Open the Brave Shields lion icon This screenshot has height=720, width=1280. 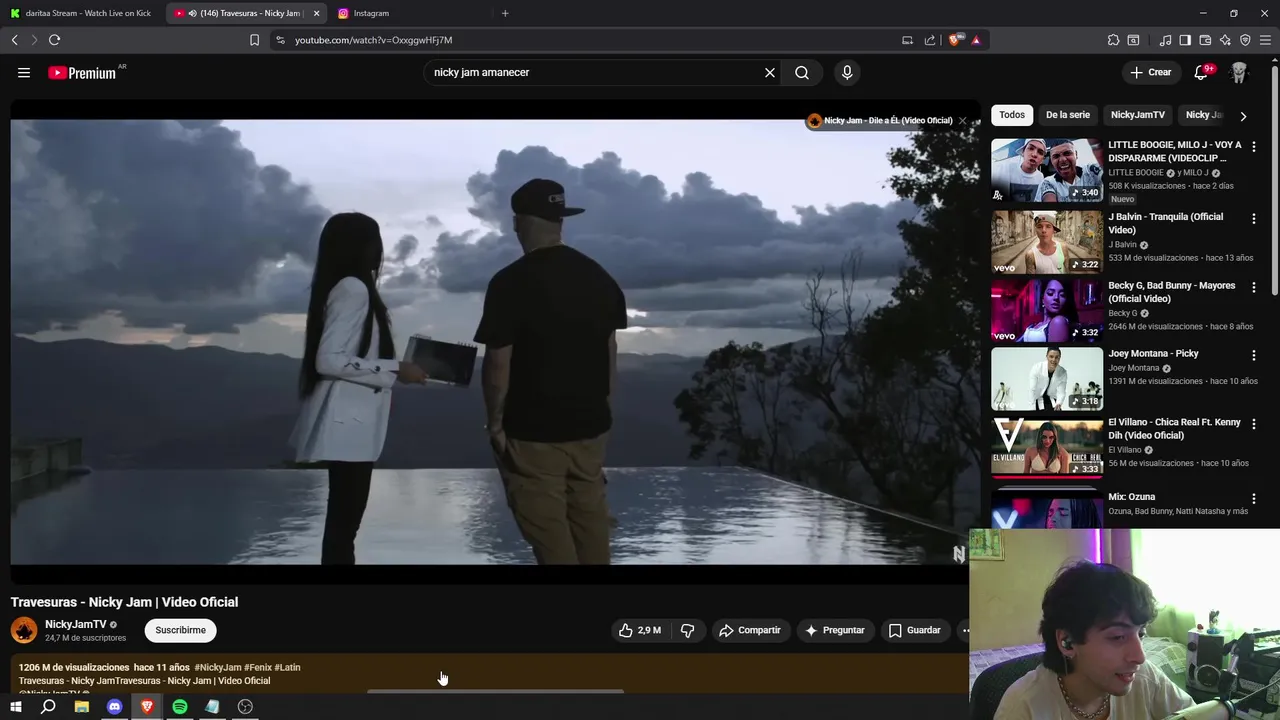tap(954, 40)
